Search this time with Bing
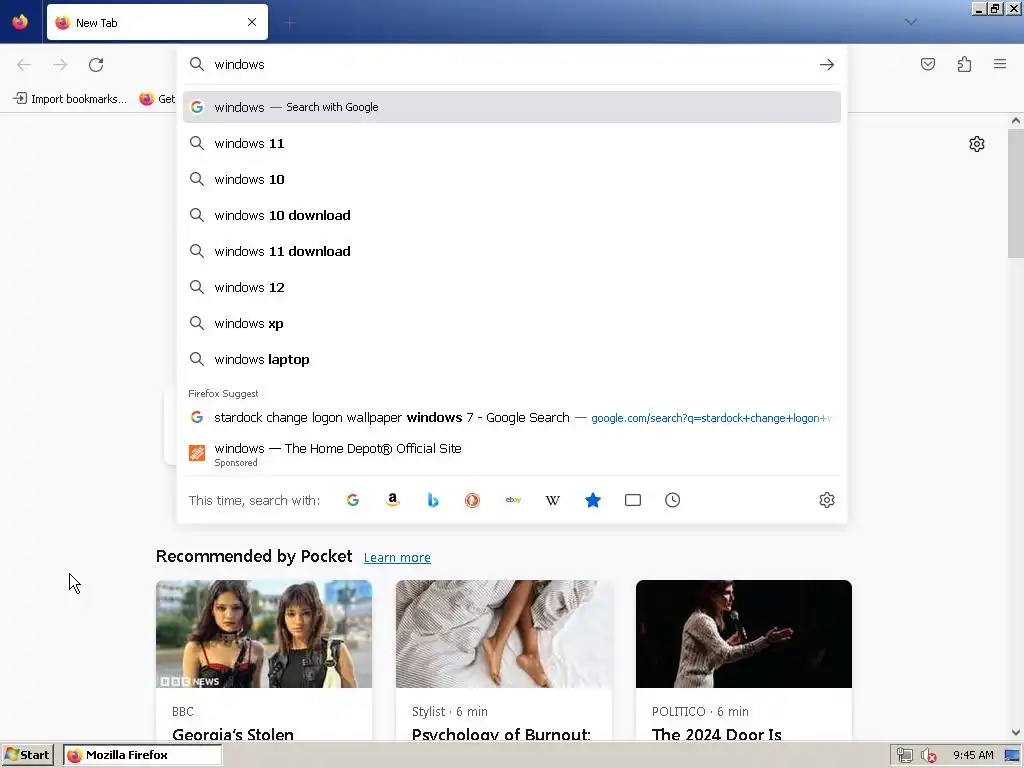Viewport: 1024px width, 768px height. tap(432, 500)
